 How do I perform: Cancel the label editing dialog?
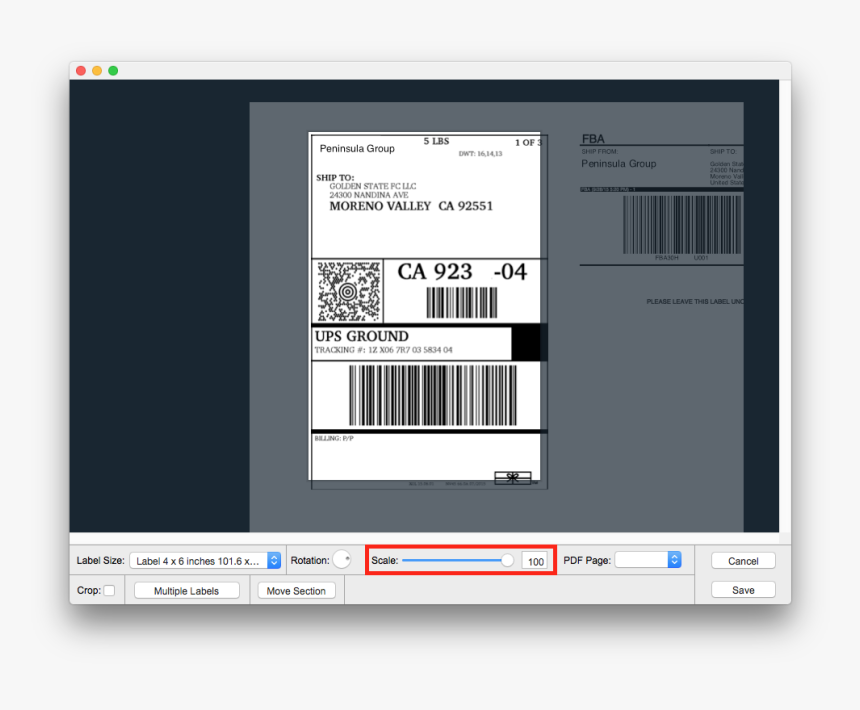pyautogui.click(x=743, y=560)
